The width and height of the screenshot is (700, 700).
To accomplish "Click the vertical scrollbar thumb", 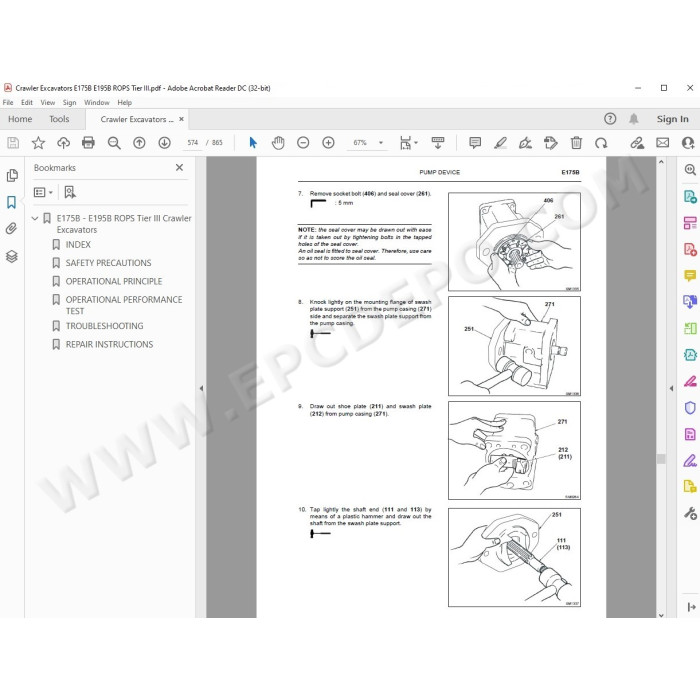I will pyautogui.click(x=661, y=458).
